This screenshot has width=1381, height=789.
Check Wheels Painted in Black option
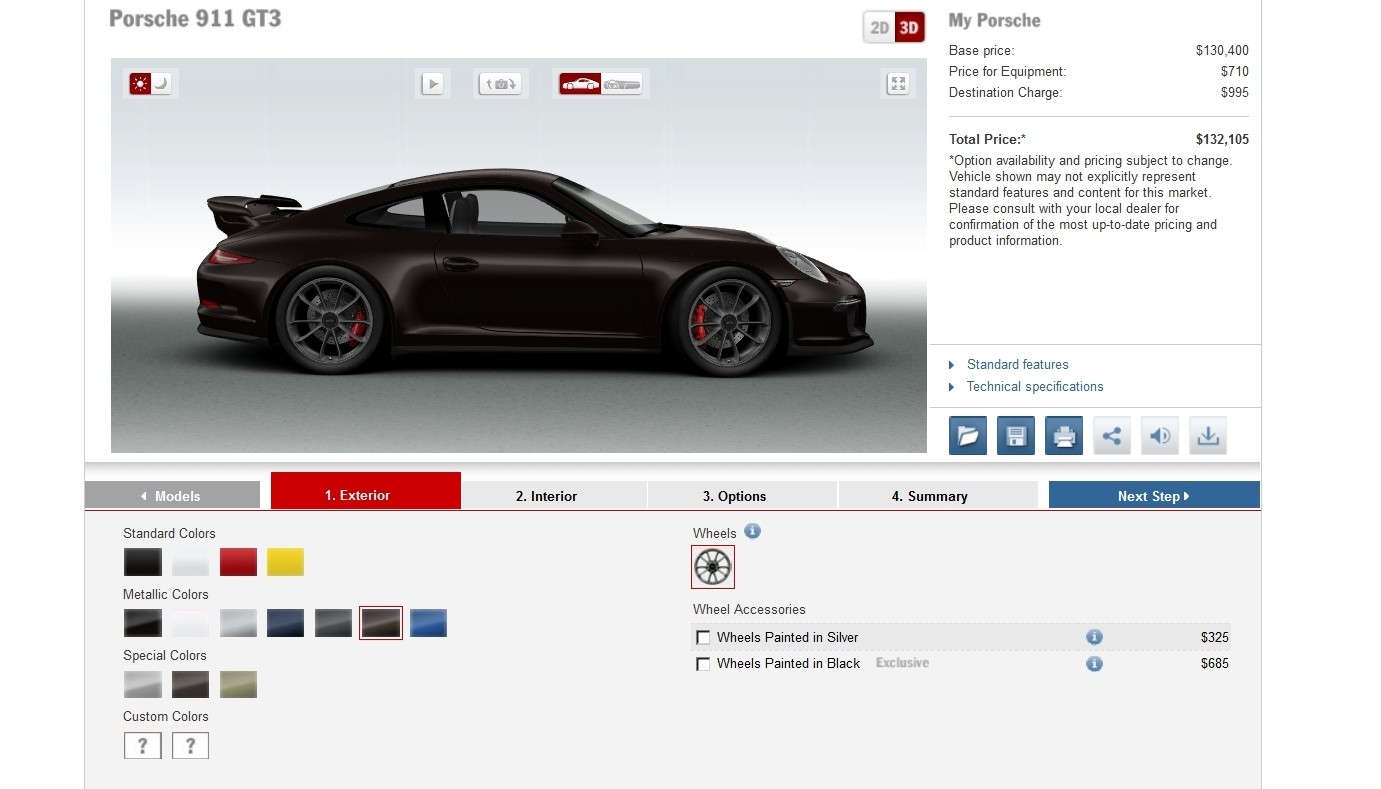tap(704, 664)
